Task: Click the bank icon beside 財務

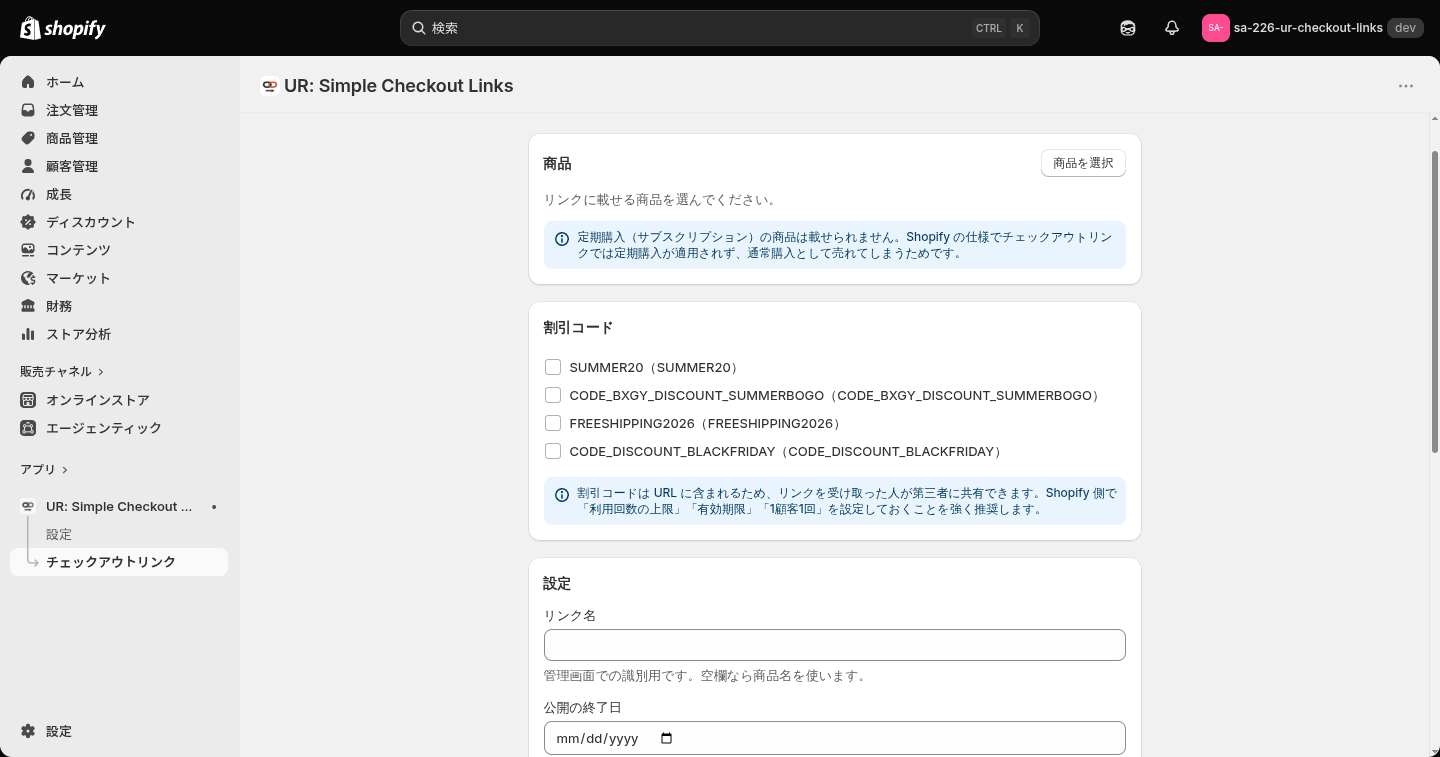Action: pos(28,306)
